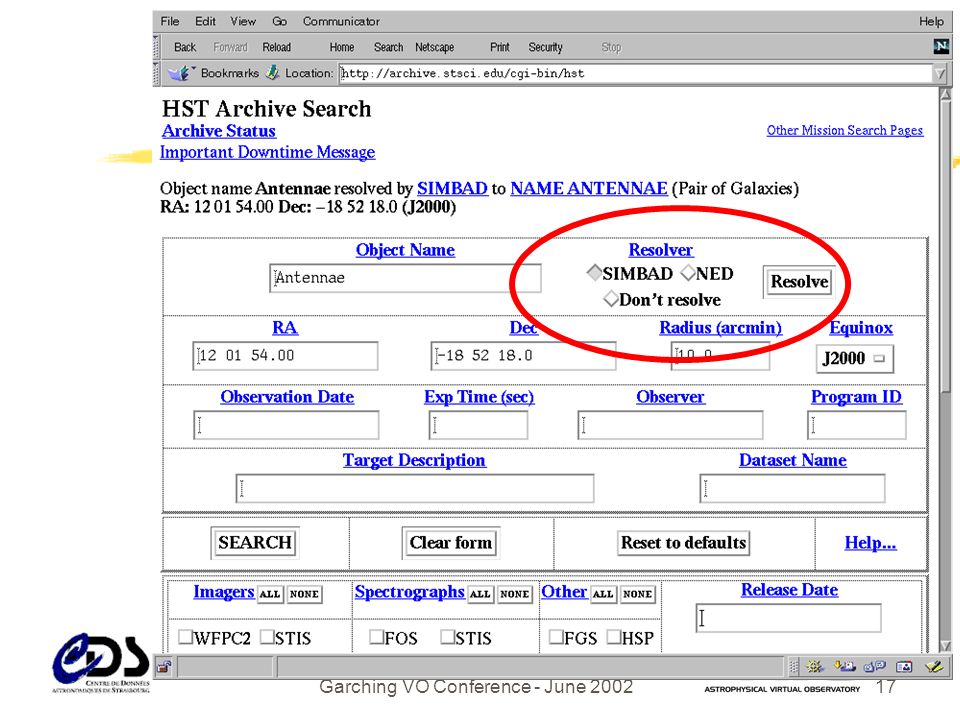Click the Netscape N logo icon

click(x=941, y=46)
